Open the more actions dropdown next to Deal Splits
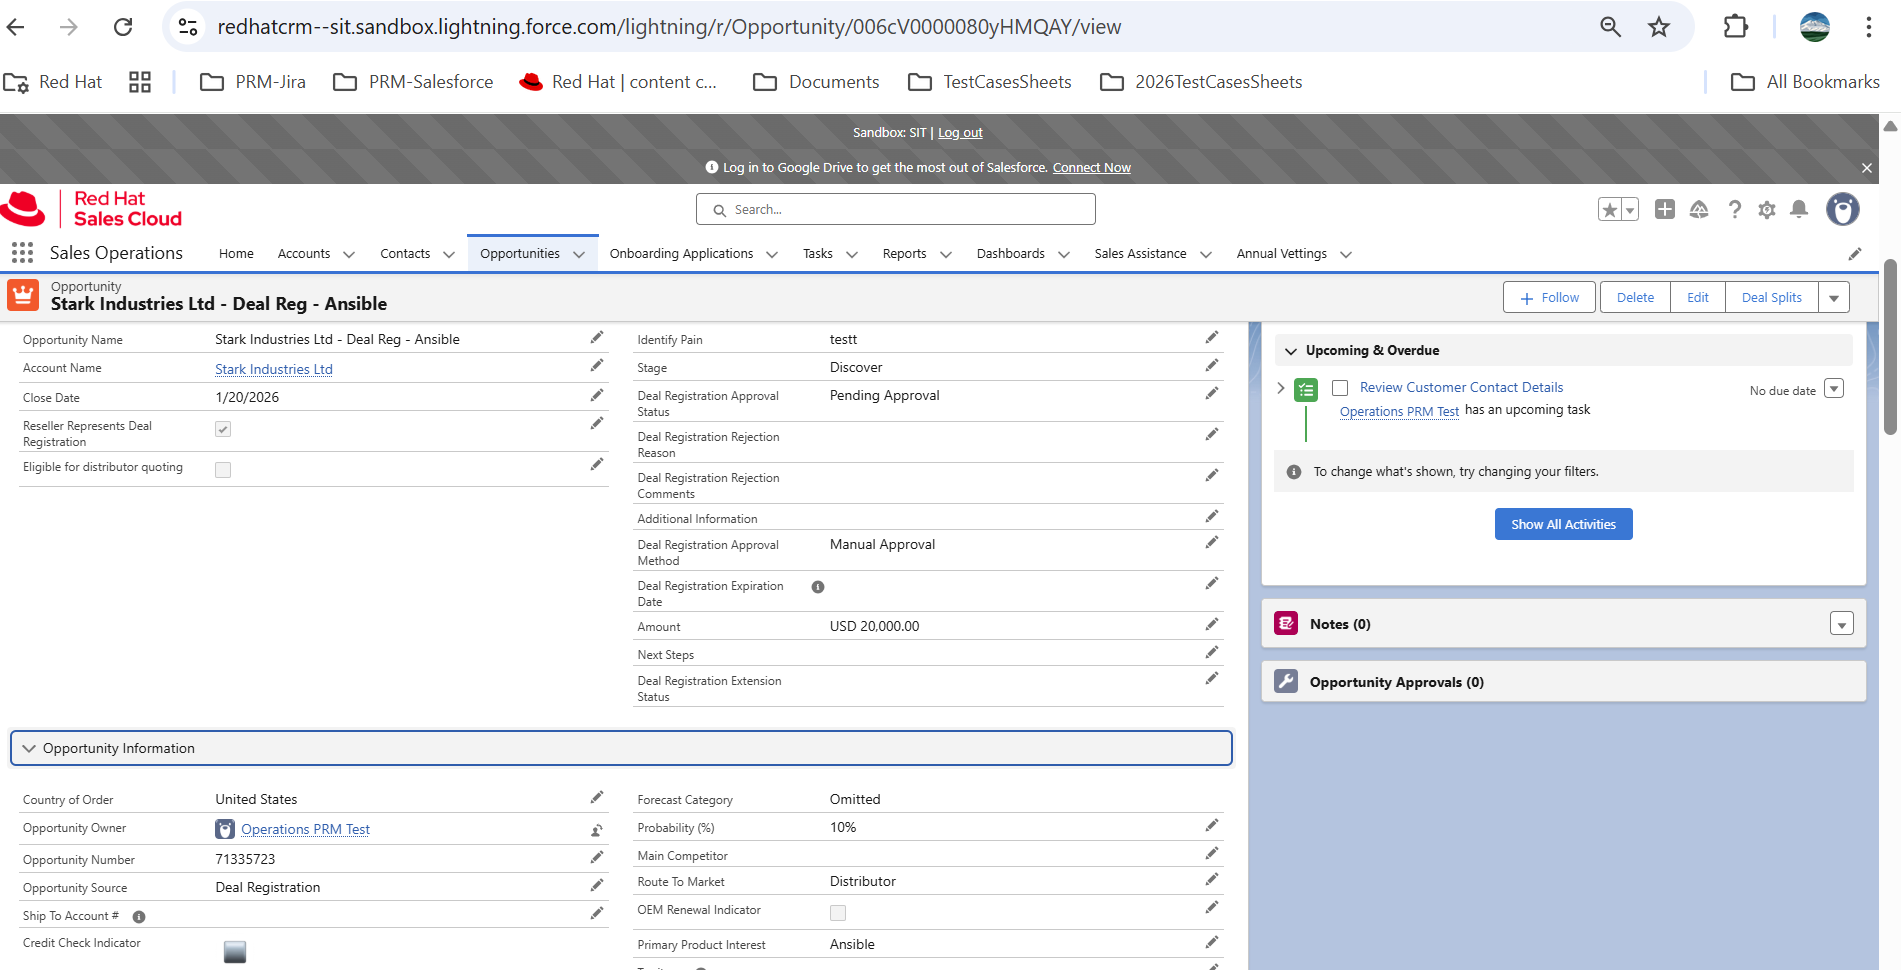1901x970 pixels. [x=1834, y=298]
